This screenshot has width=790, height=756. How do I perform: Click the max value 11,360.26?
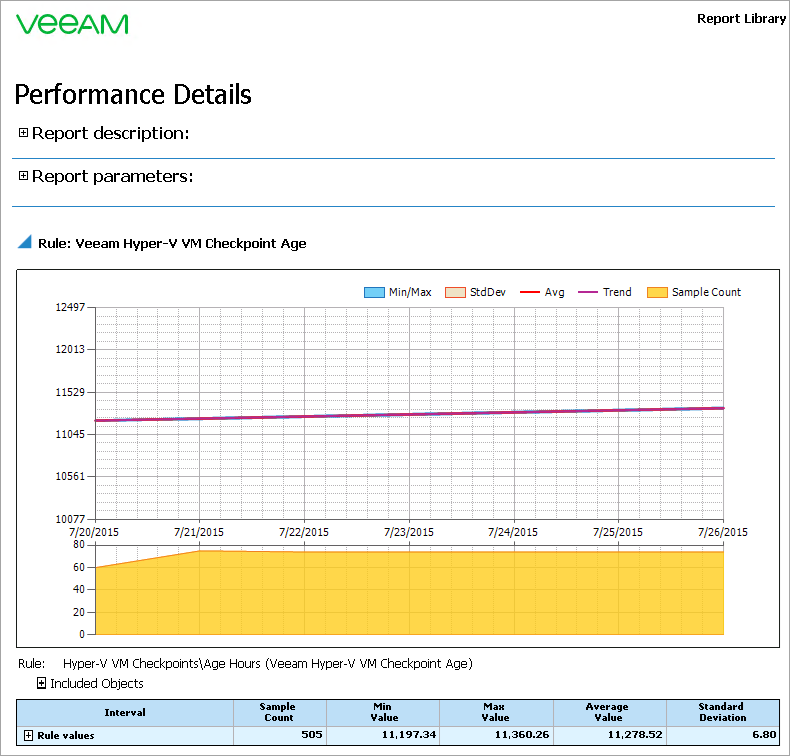pos(521,735)
